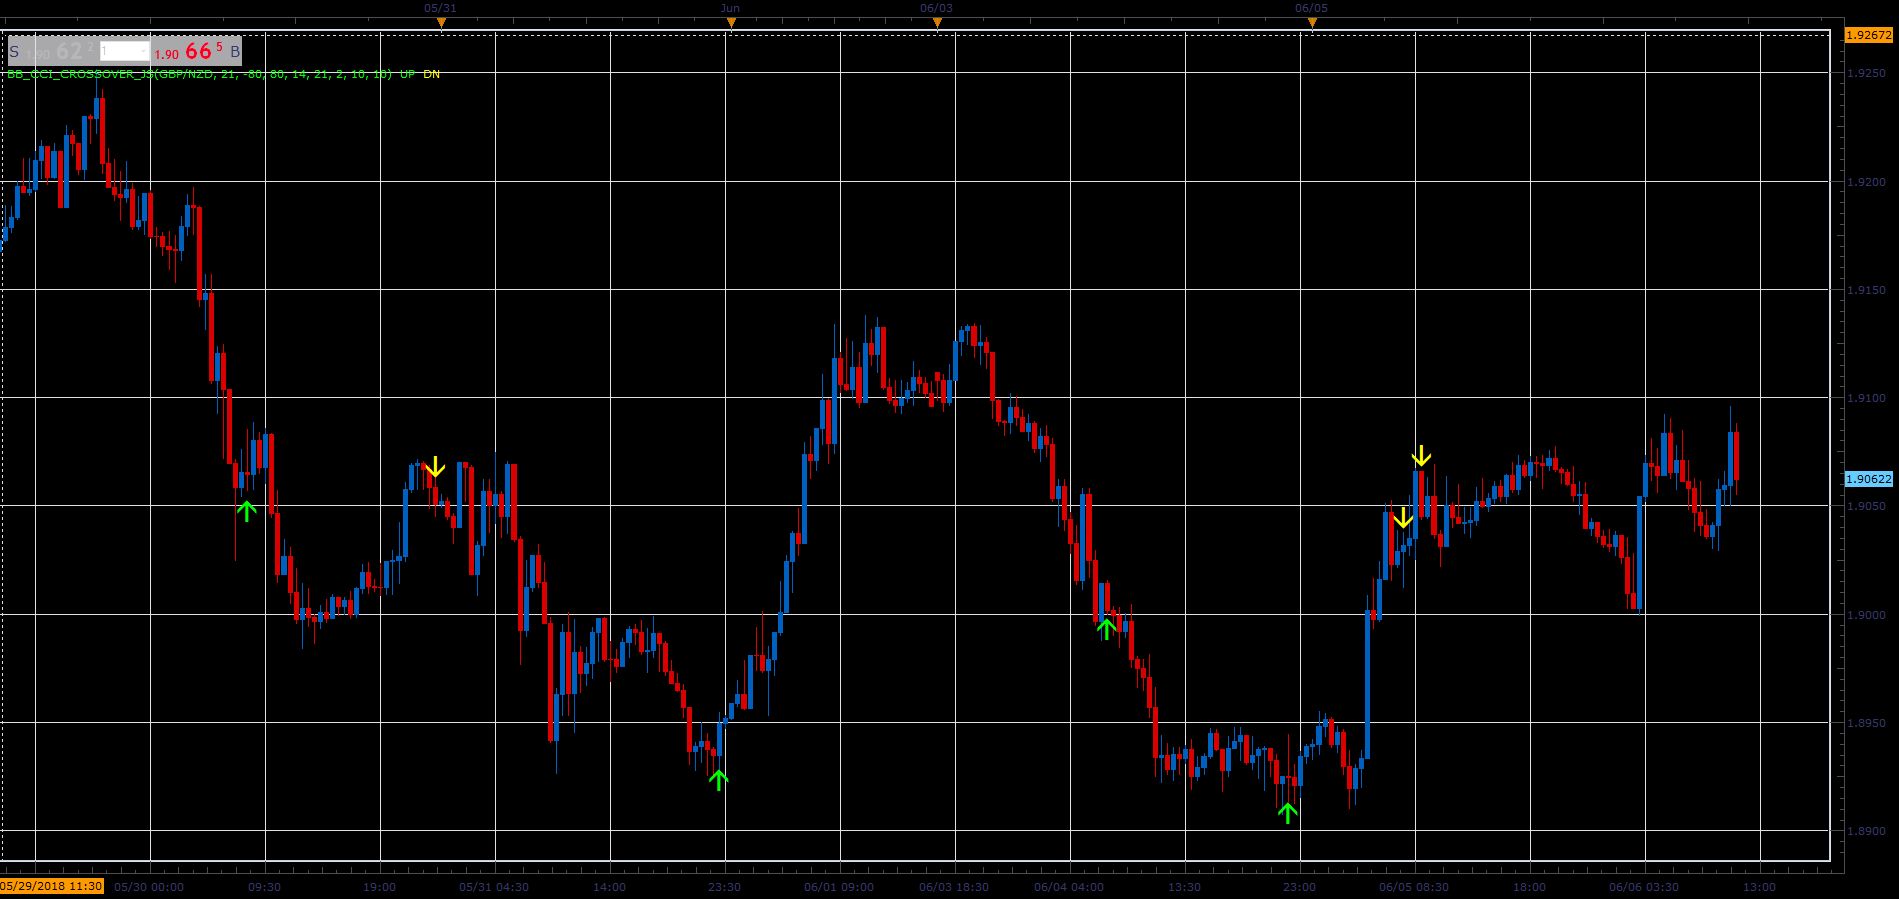This screenshot has width=1899, height=899.
Task: Click the 06/01 09:00 time axis label
Action: point(839,887)
